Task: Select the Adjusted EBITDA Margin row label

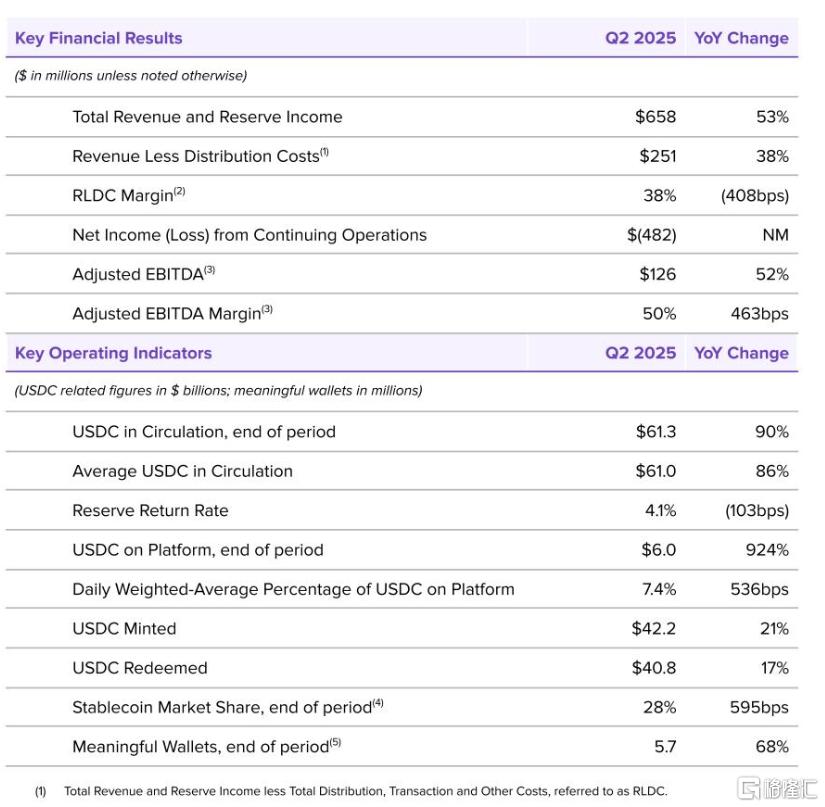Action: (173, 314)
